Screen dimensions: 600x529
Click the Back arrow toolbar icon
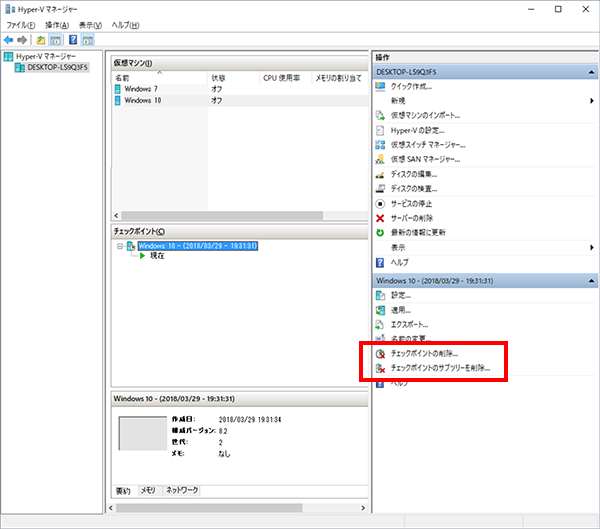point(8,40)
